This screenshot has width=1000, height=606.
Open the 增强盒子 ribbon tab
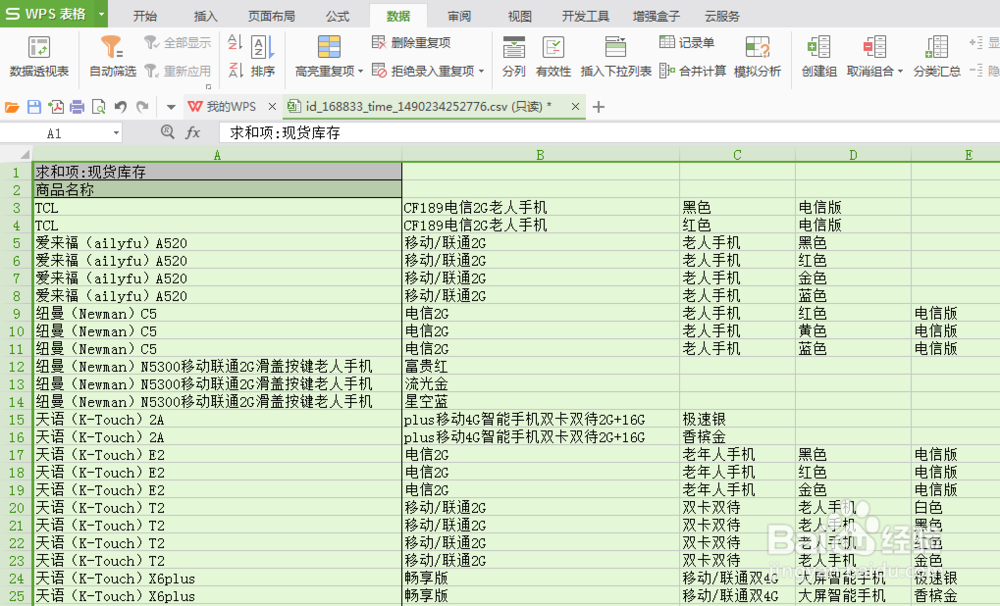coord(656,16)
